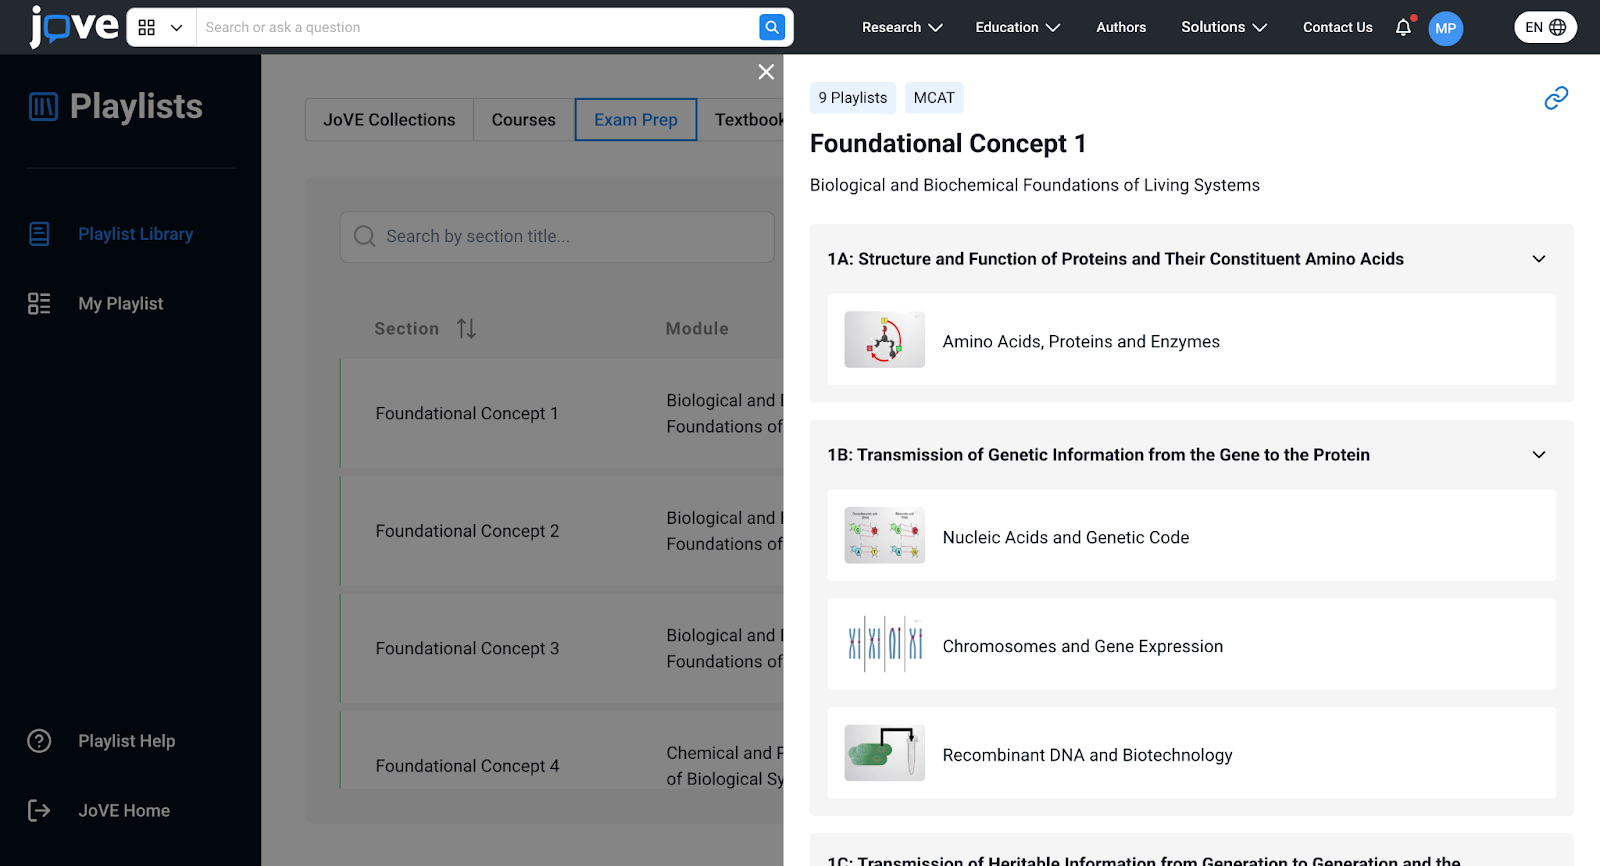Click the section search magnifier icon

[x=365, y=236]
